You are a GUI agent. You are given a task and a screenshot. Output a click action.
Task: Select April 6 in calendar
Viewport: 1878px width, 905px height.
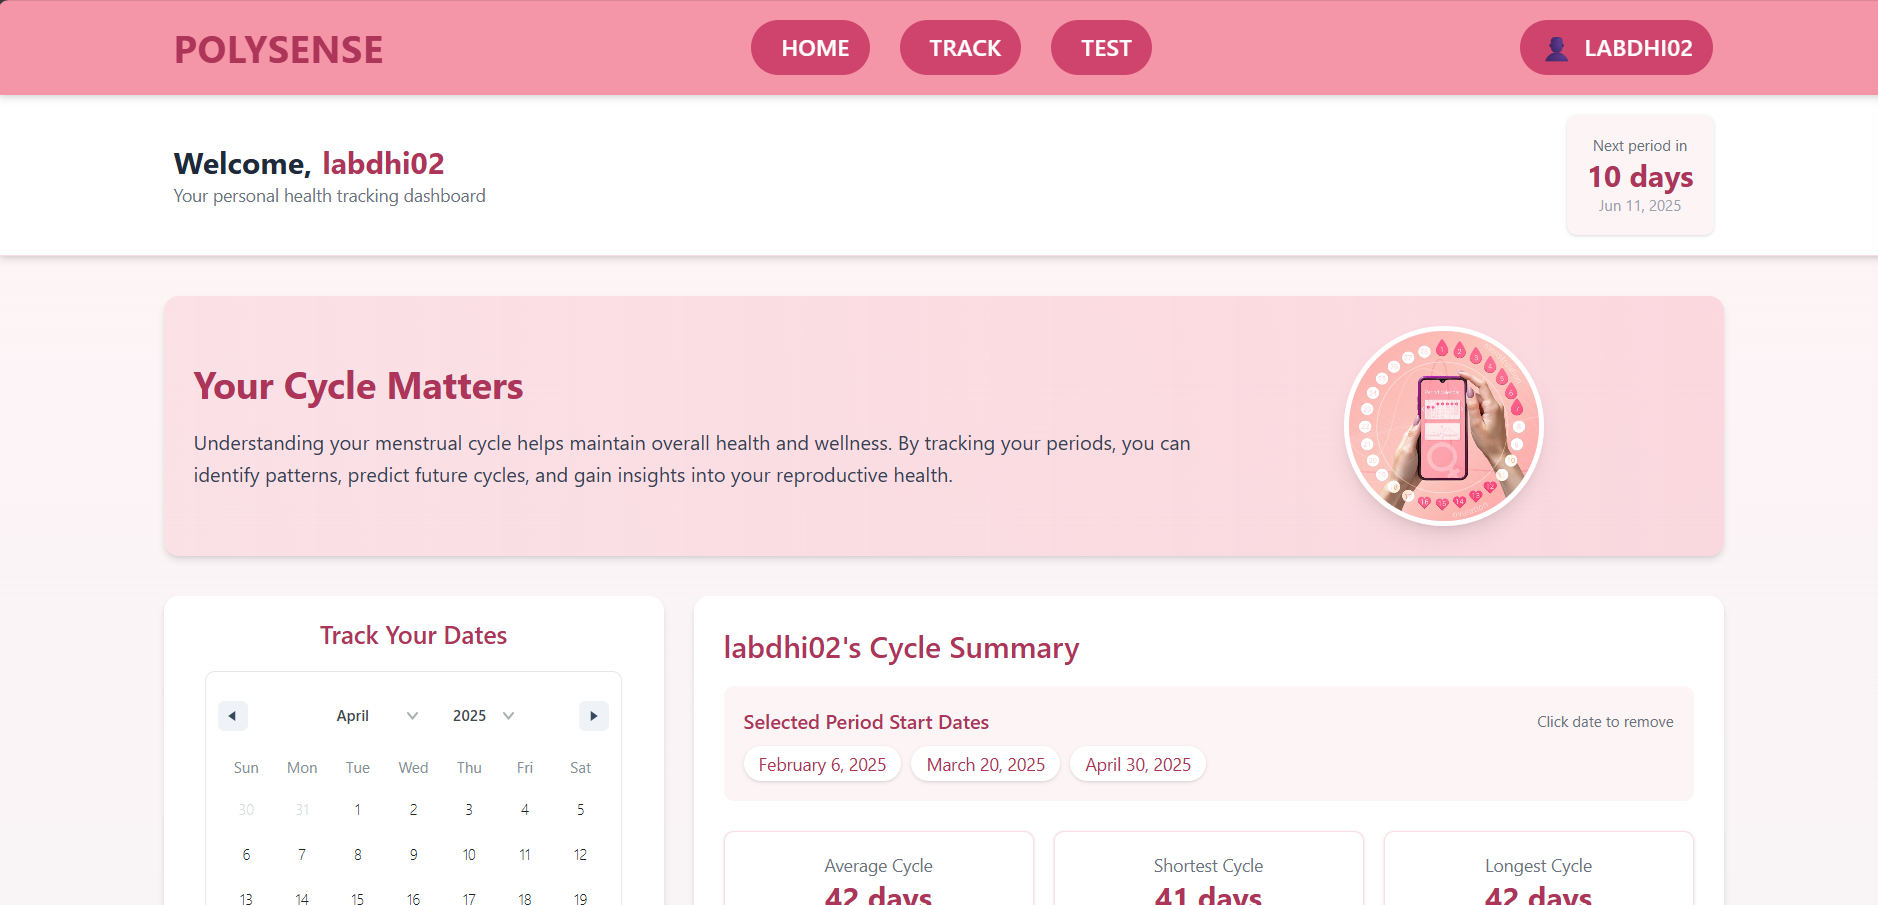click(246, 855)
